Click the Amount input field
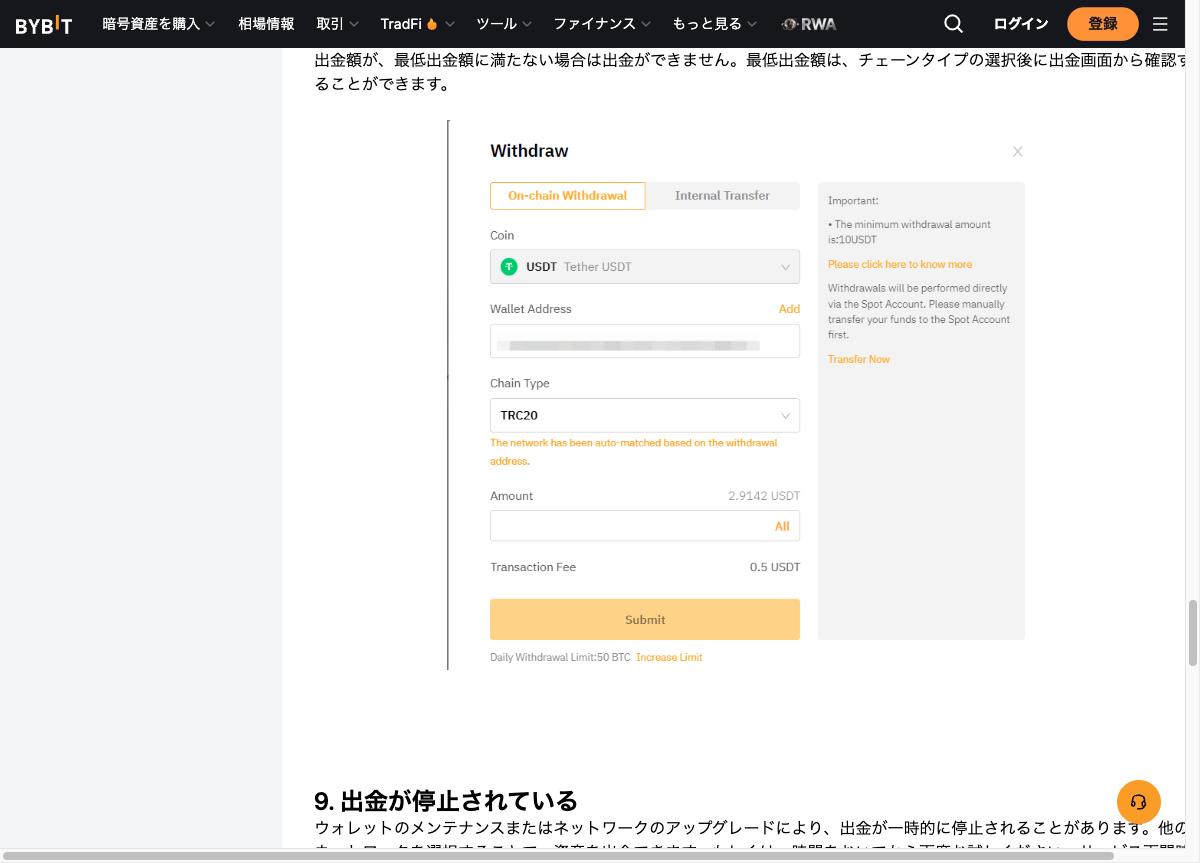 645,526
